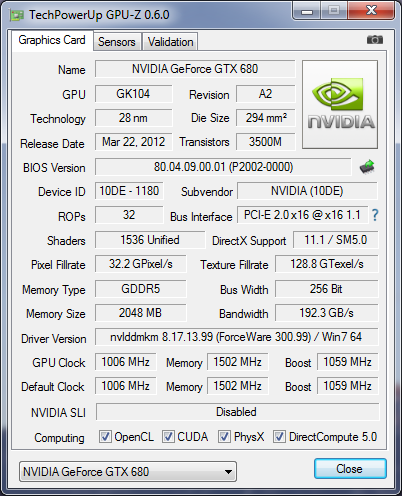Click the NVIDIA logo image
This screenshot has width=402, height=496.
pos(340,104)
